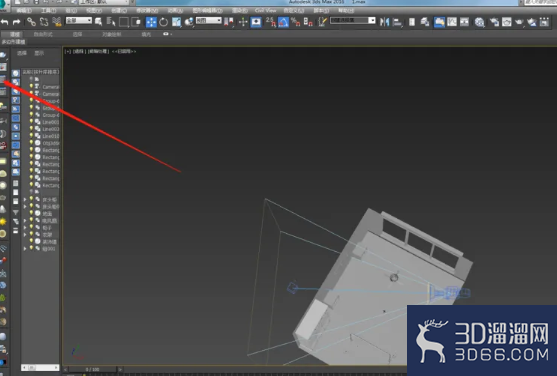Toggle the keyboard shortcut override button

click(x=256, y=22)
